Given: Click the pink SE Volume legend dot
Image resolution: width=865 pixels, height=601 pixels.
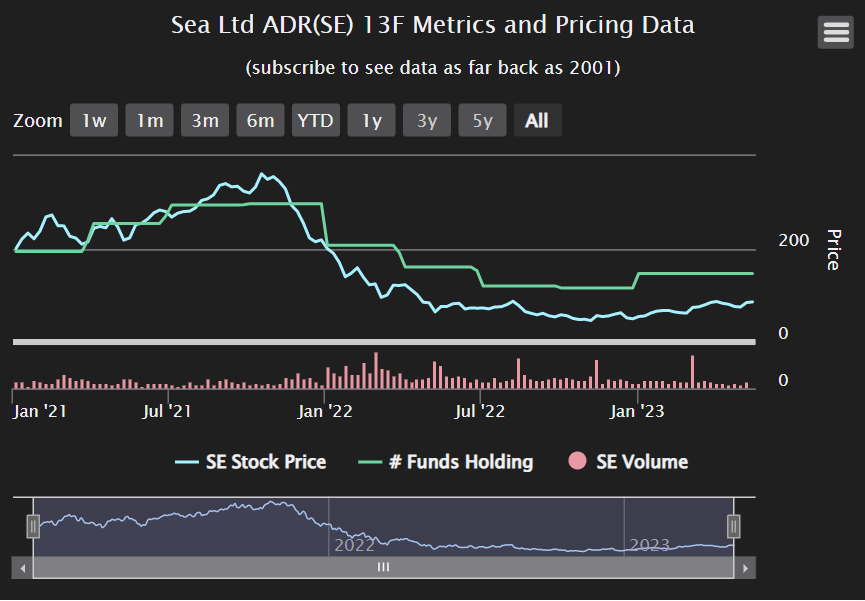Looking at the screenshot, I should click(x=577, y=462).
